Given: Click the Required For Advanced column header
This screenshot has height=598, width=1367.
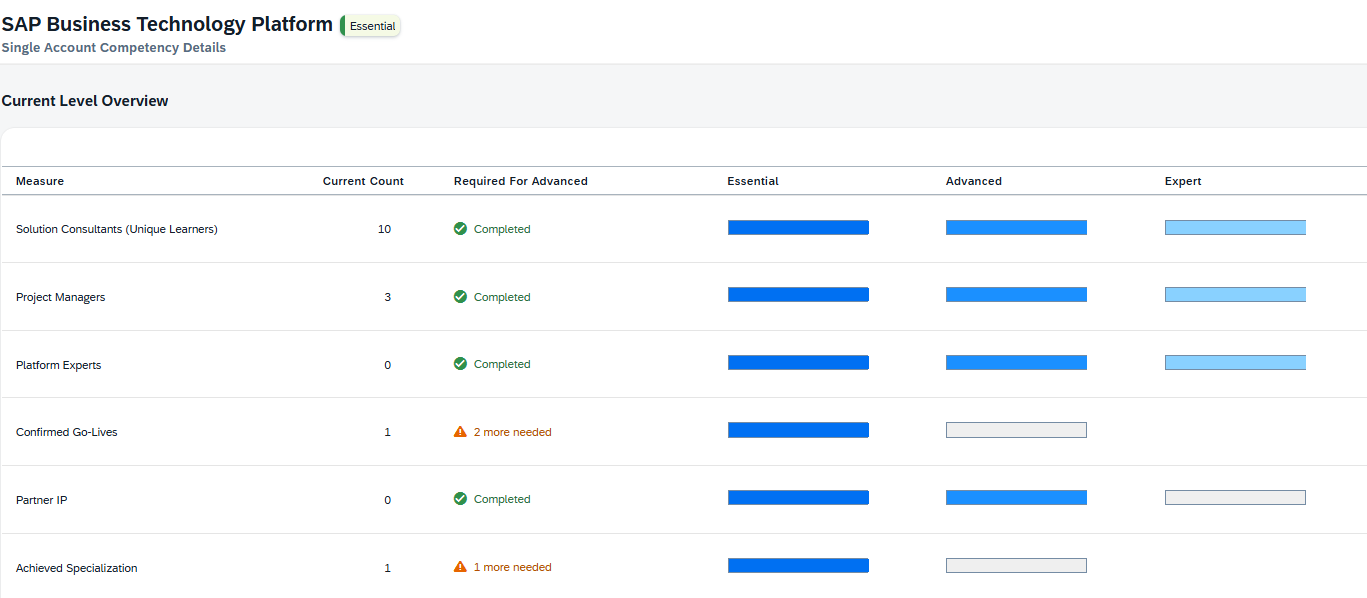Looking at the screenshot, I should coord(520,181).
